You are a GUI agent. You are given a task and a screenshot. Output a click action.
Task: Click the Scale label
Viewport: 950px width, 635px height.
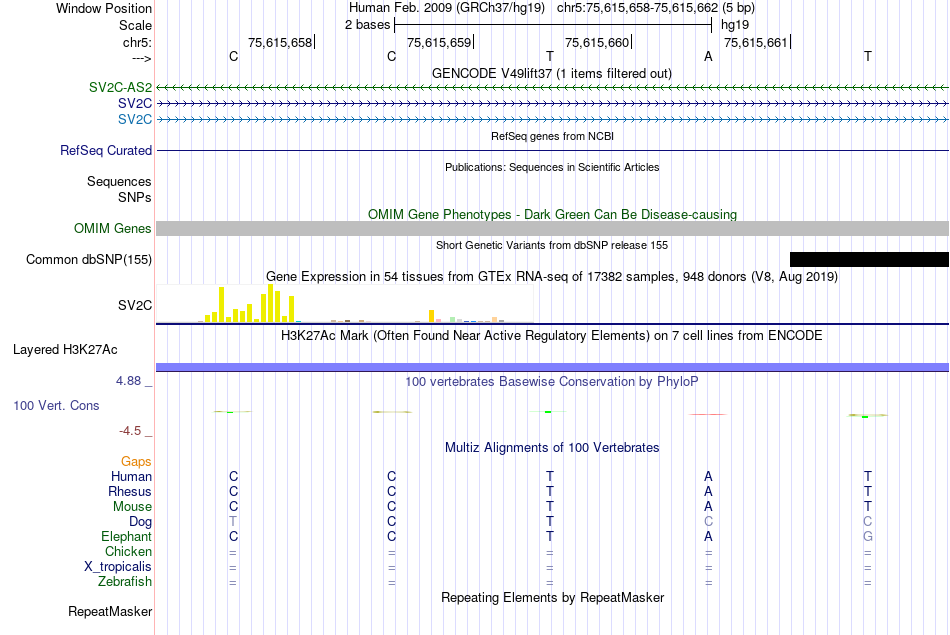click(135, 25)
